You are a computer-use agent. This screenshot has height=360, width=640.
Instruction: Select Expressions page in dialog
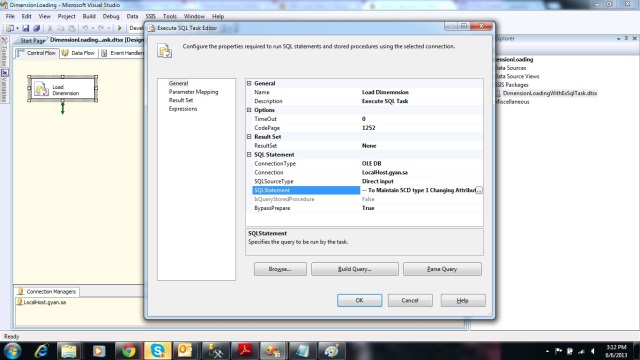(183, 109)
